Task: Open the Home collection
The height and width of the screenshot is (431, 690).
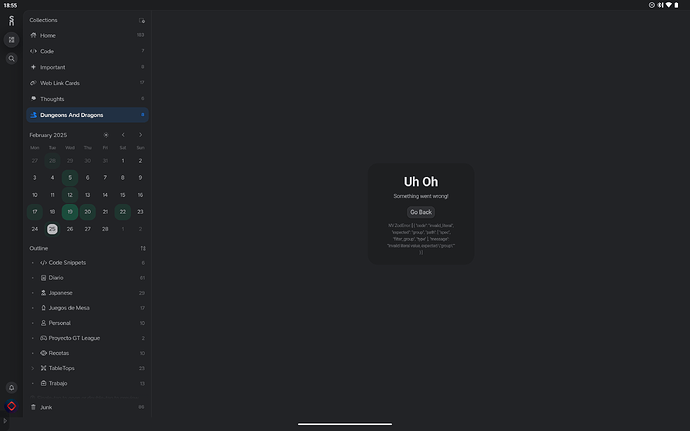Action: tap(87, 35)
